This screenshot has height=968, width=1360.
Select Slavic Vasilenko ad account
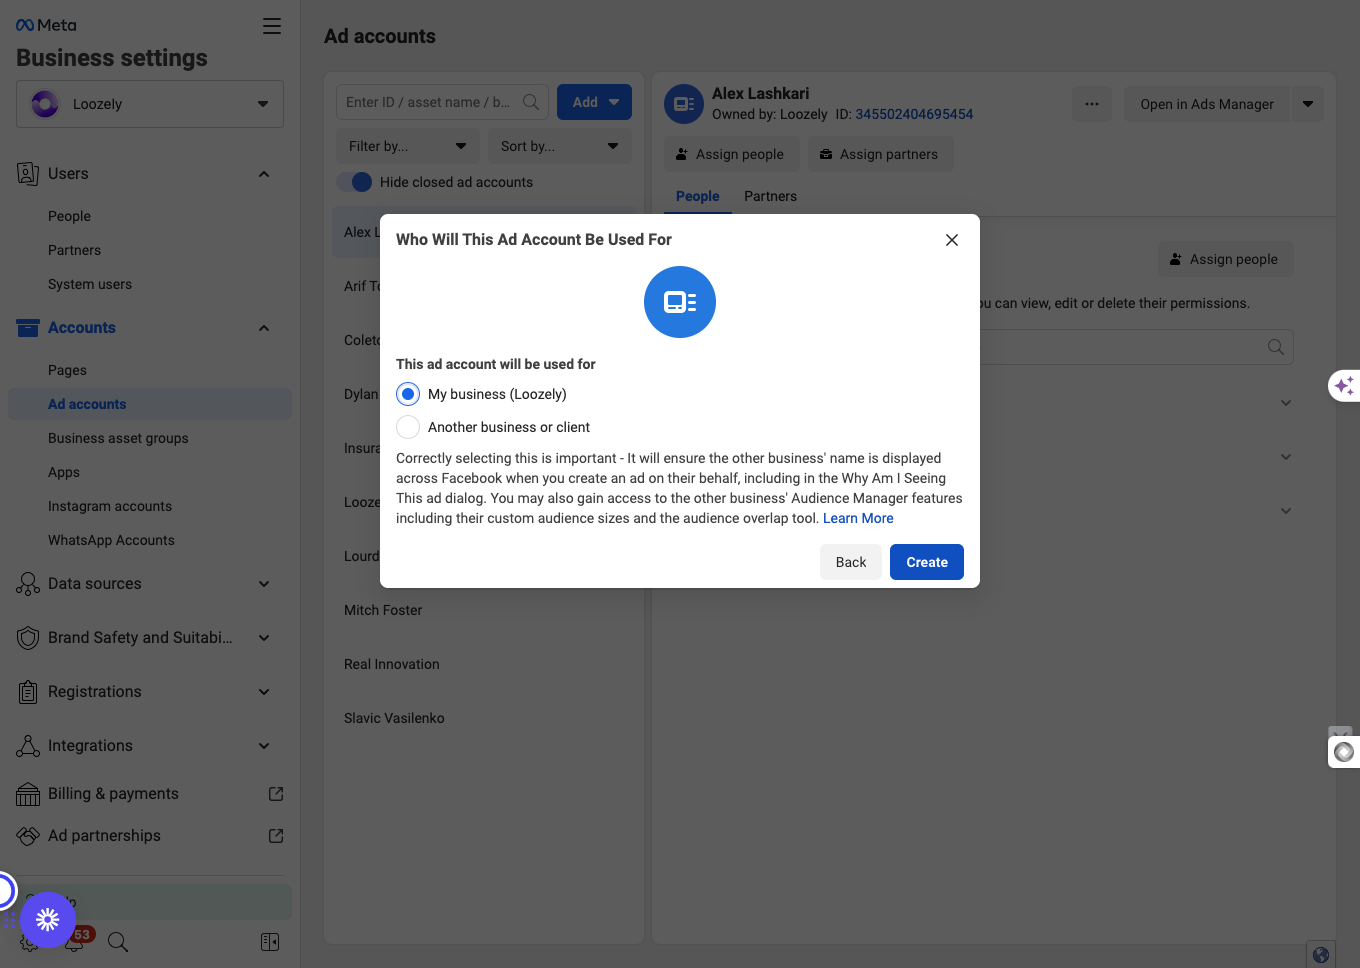pyautogui.click(x=394, y=718)
